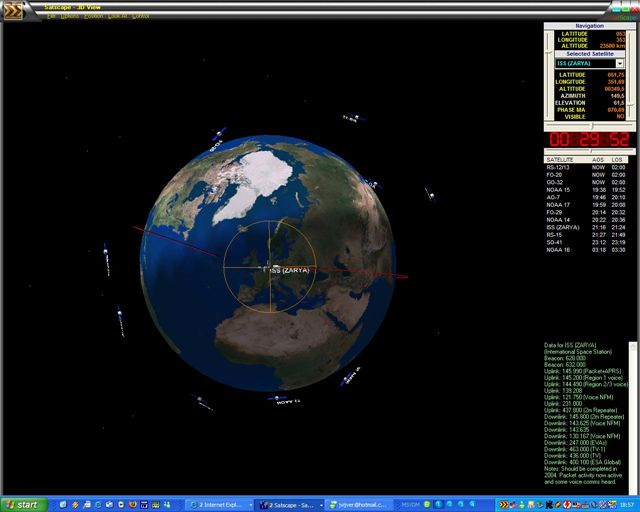Open the Selected Satellite dropdown
The image size is (640, 512).
tap(619, 63)
